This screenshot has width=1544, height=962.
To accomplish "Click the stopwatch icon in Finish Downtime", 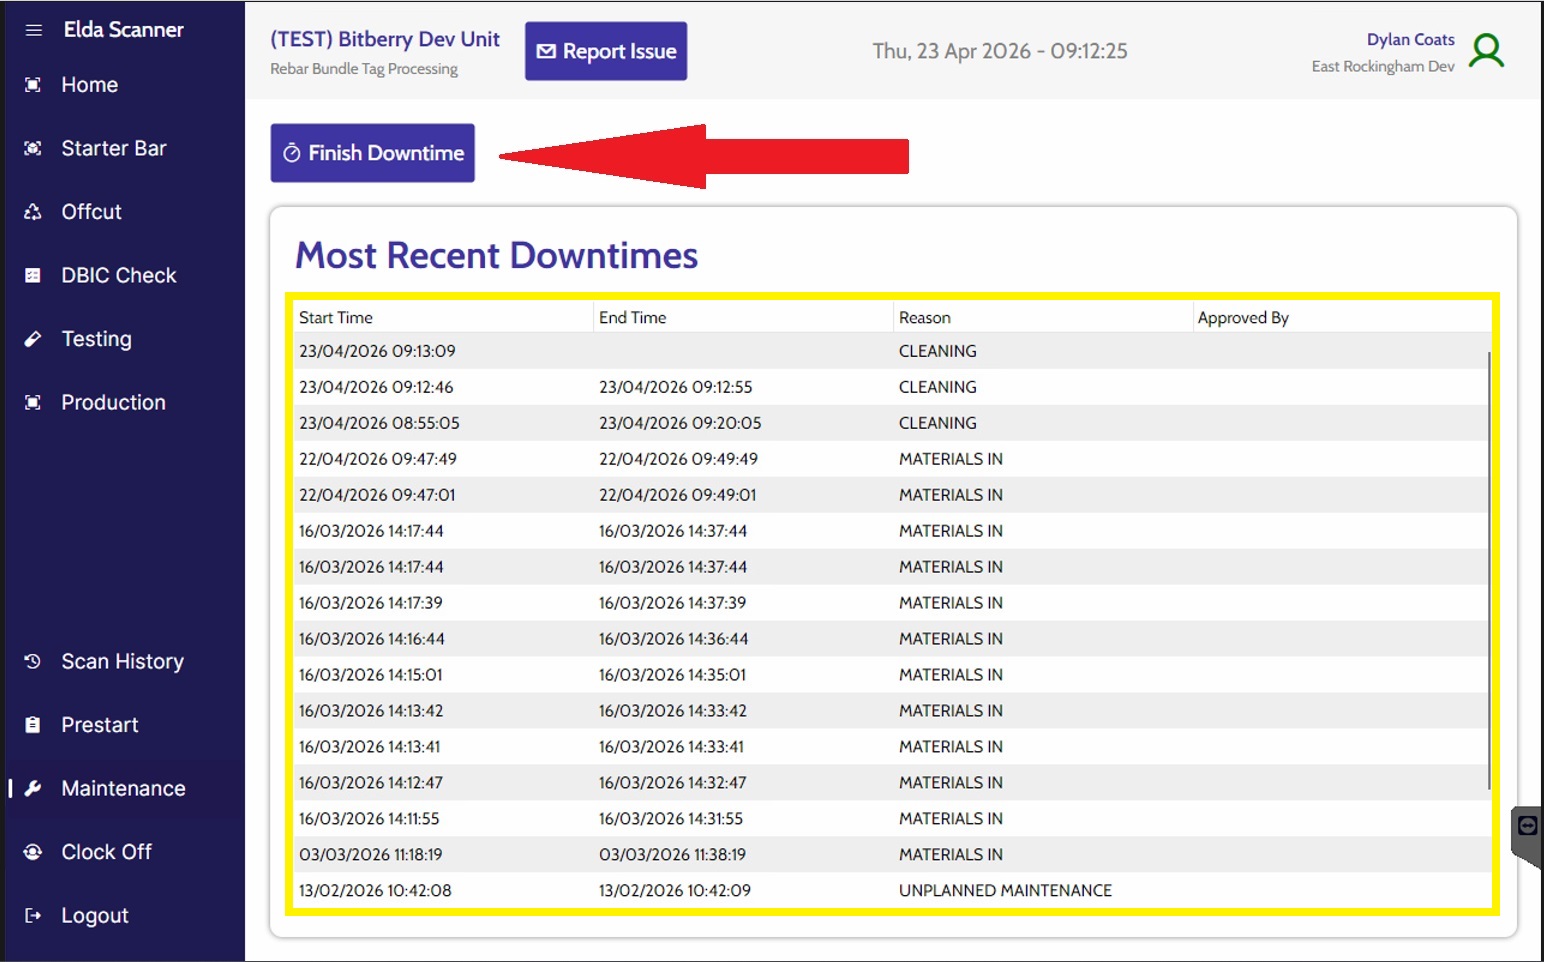I will (292, 153).
